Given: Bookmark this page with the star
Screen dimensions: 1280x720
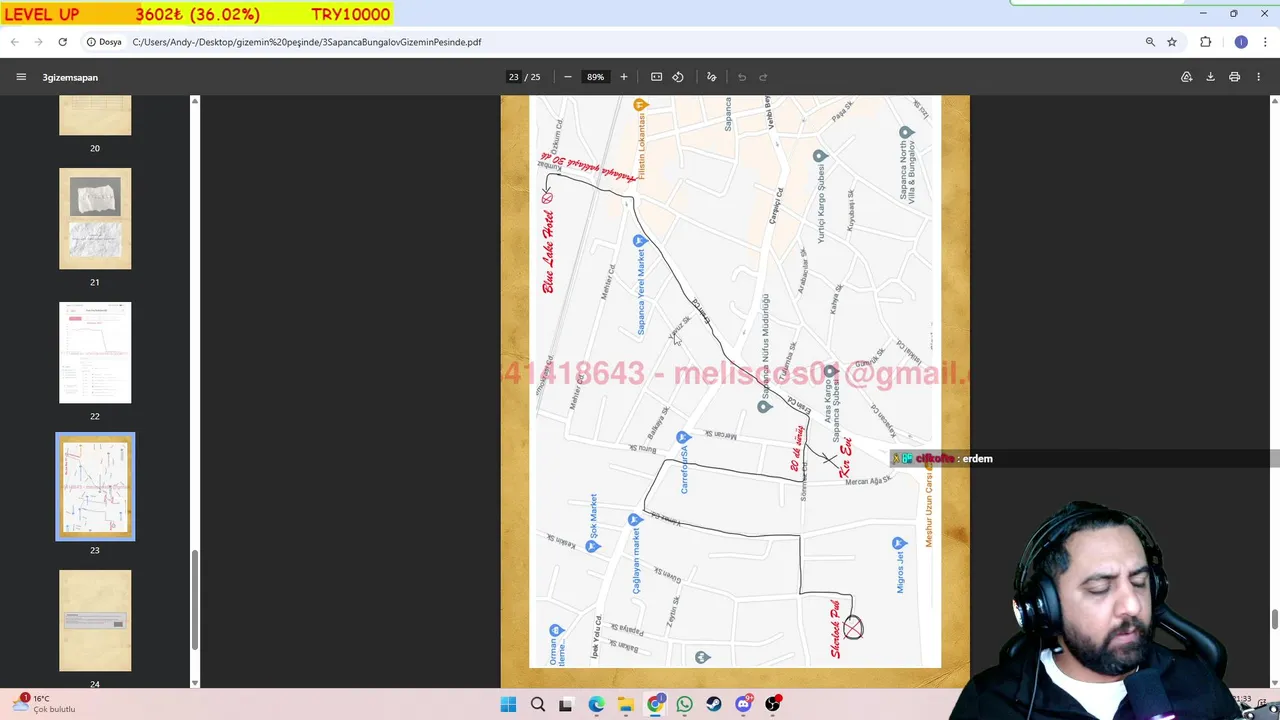Looking at the screenshot, I should pos(1172,42).
